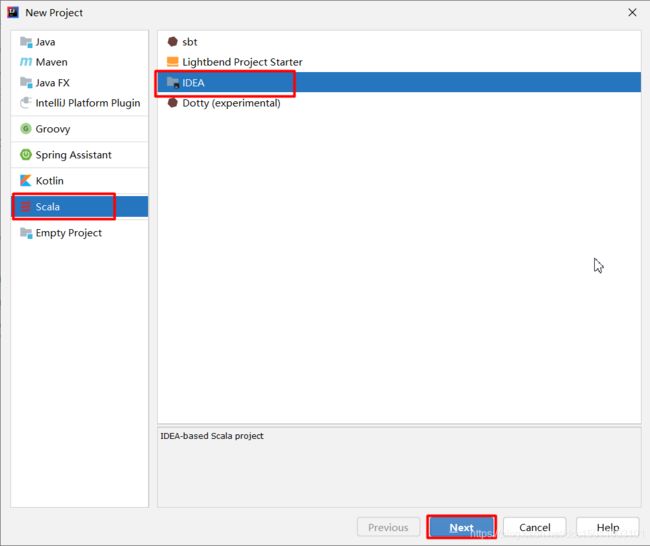The height and width of the screenshot is (546, 650).
Task: Cancel the New Project dialog
Action: pos(535,527)
